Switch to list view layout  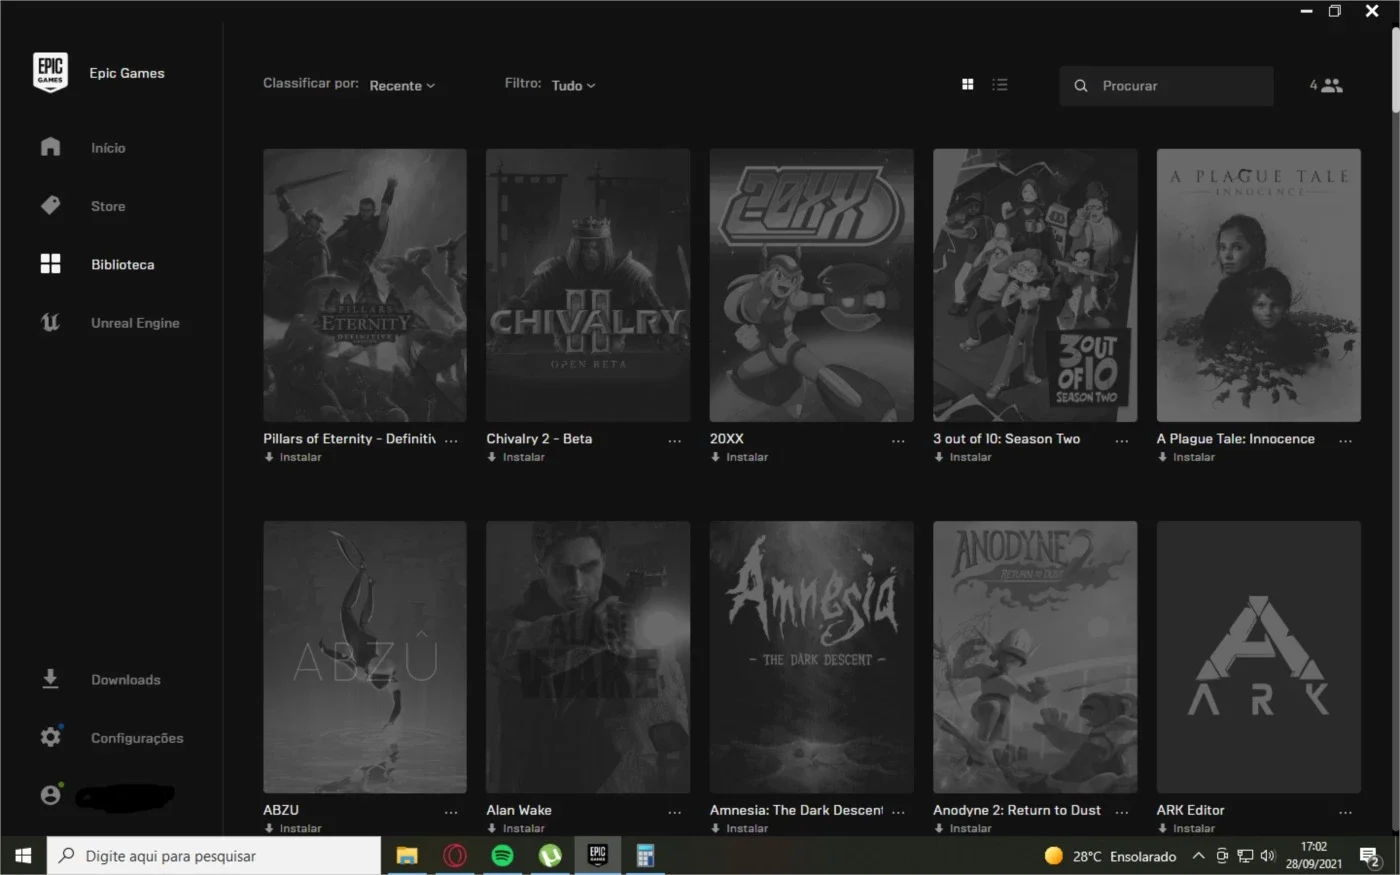(x=1000, y=85)
